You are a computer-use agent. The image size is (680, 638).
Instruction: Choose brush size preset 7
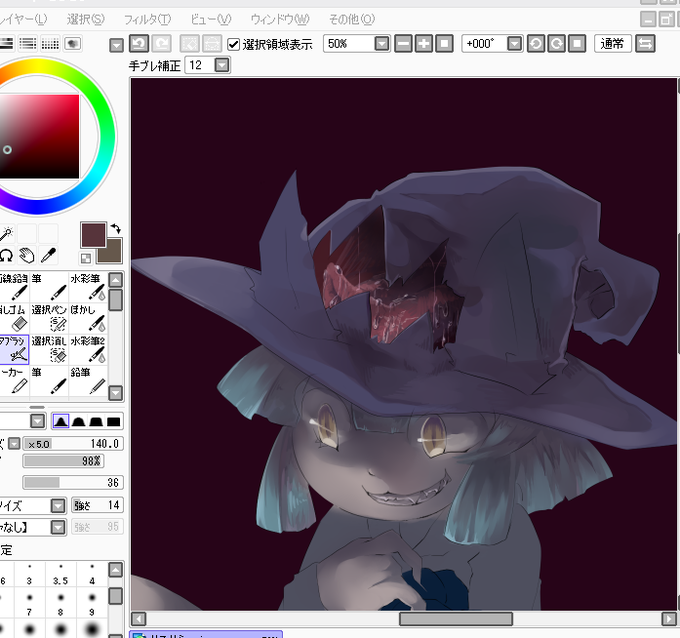(29, 605)
